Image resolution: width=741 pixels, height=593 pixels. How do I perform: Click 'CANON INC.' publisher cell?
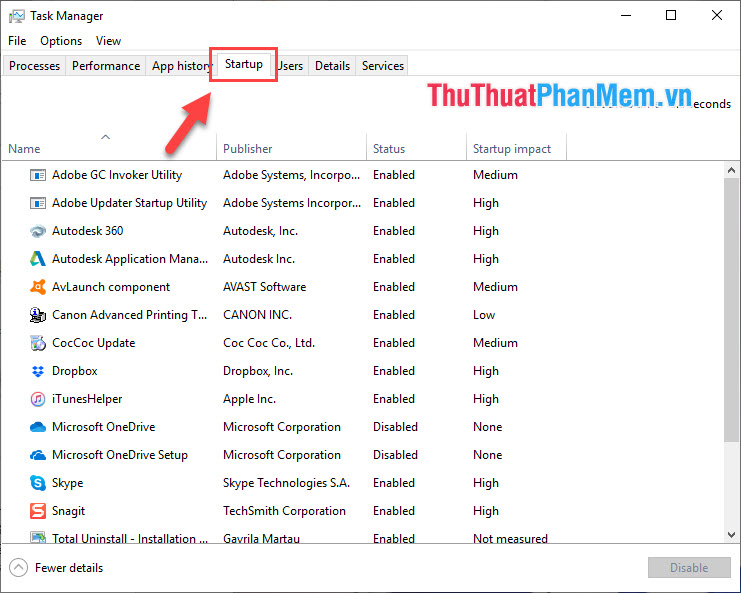click(258, 315)
